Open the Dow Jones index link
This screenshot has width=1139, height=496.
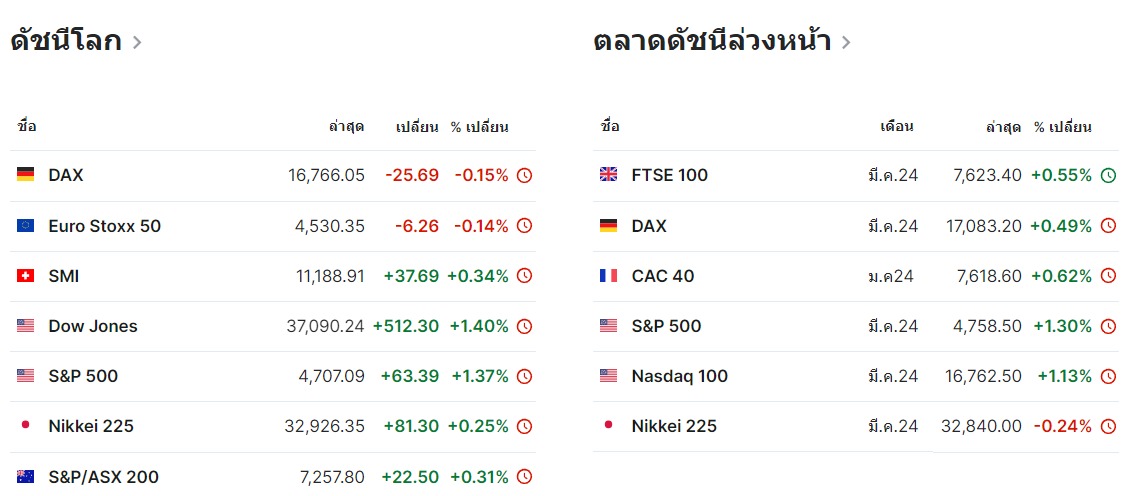pos(93,326)
